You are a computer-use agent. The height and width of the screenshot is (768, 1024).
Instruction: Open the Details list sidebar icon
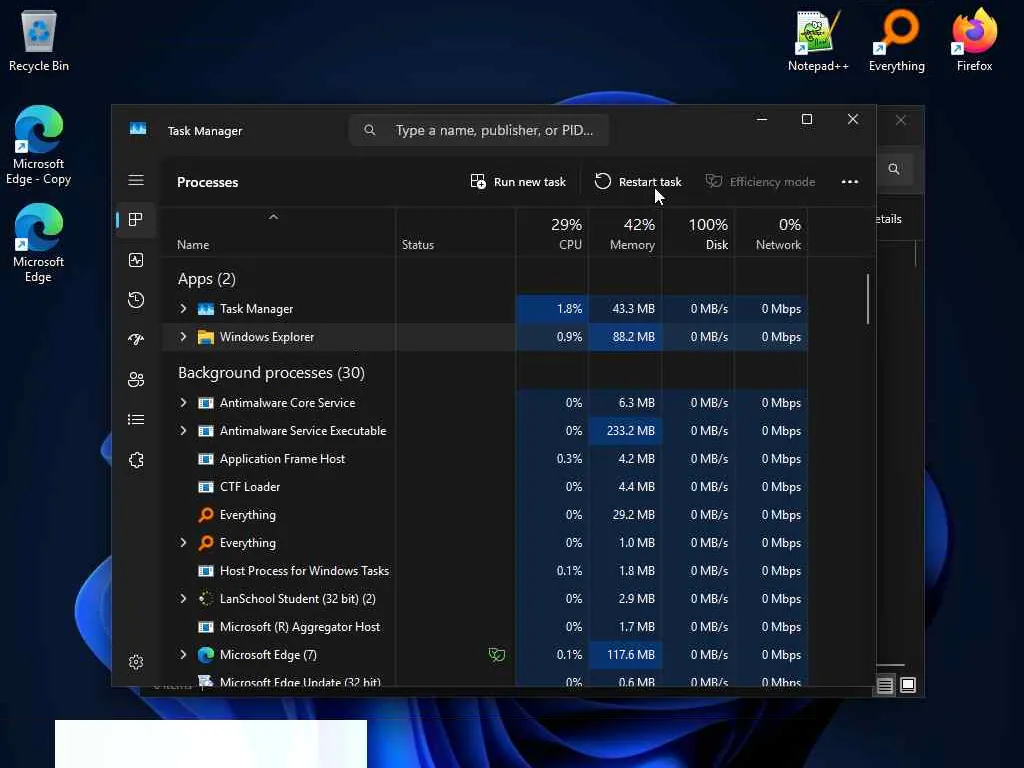tap(136, 419)
